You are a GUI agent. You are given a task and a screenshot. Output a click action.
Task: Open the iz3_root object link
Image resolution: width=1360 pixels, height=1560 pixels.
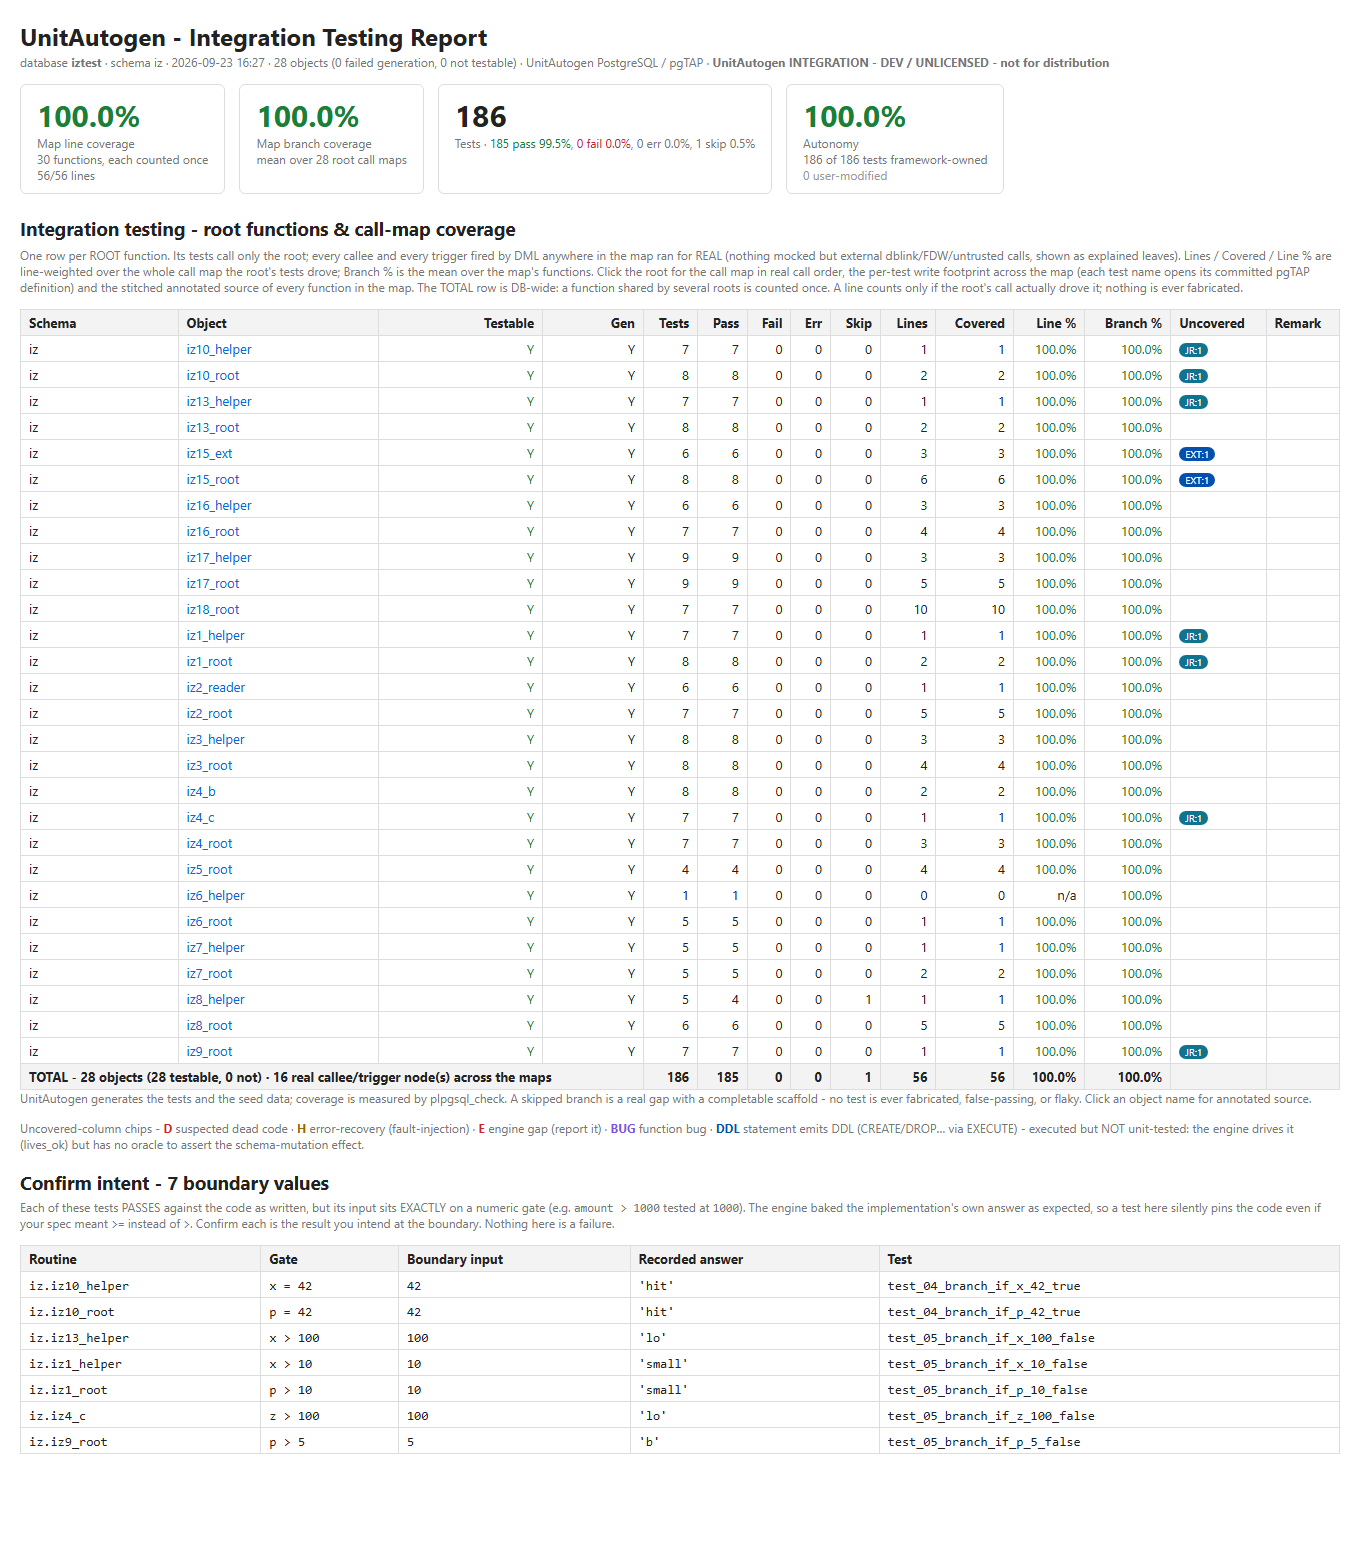click(x=209, y=766)
